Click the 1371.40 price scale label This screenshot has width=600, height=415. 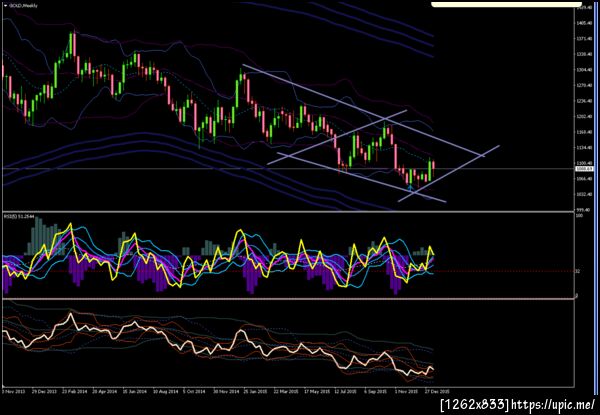(584, 39)
